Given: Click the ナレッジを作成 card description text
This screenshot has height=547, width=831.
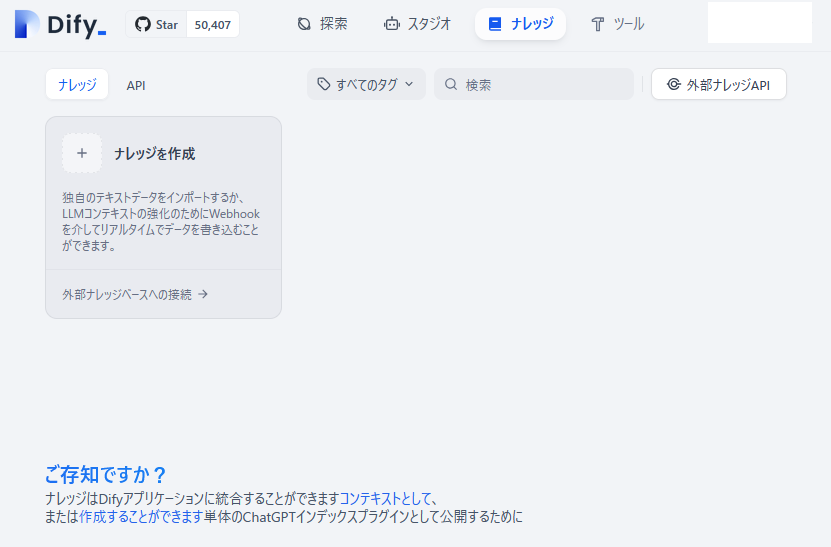Looking at the screenshot, I should tap(161, 222).
